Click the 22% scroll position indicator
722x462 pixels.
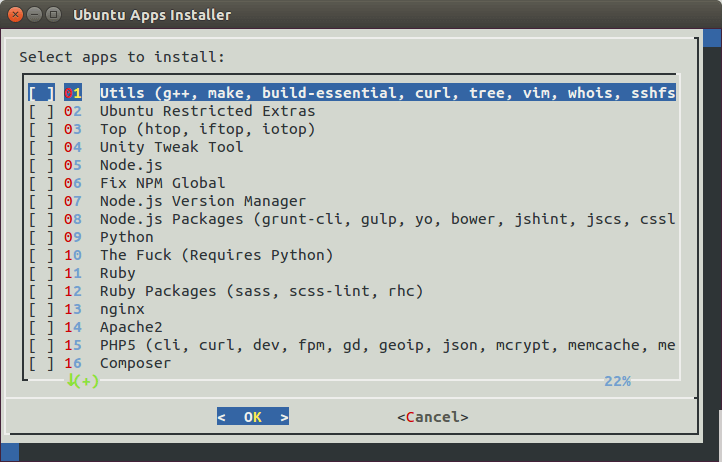(x=617, y=381)
